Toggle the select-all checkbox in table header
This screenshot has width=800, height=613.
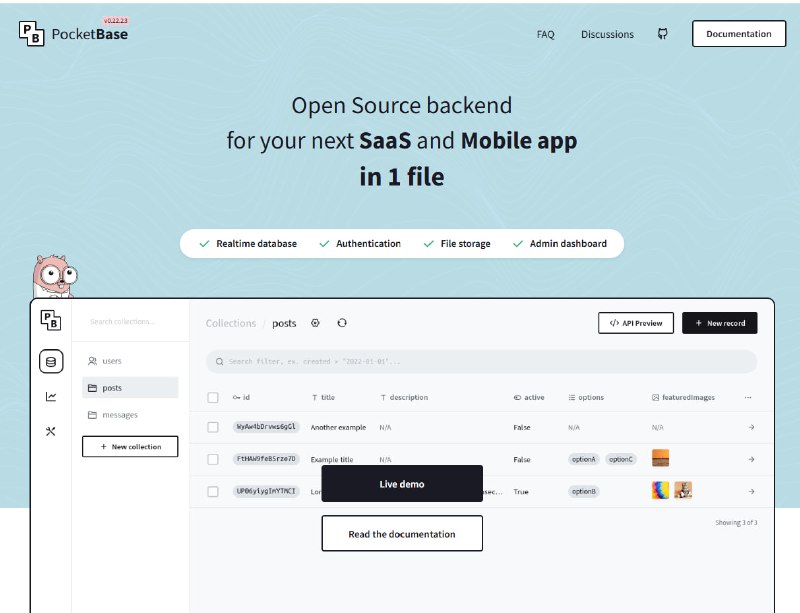tap(213, 397)
